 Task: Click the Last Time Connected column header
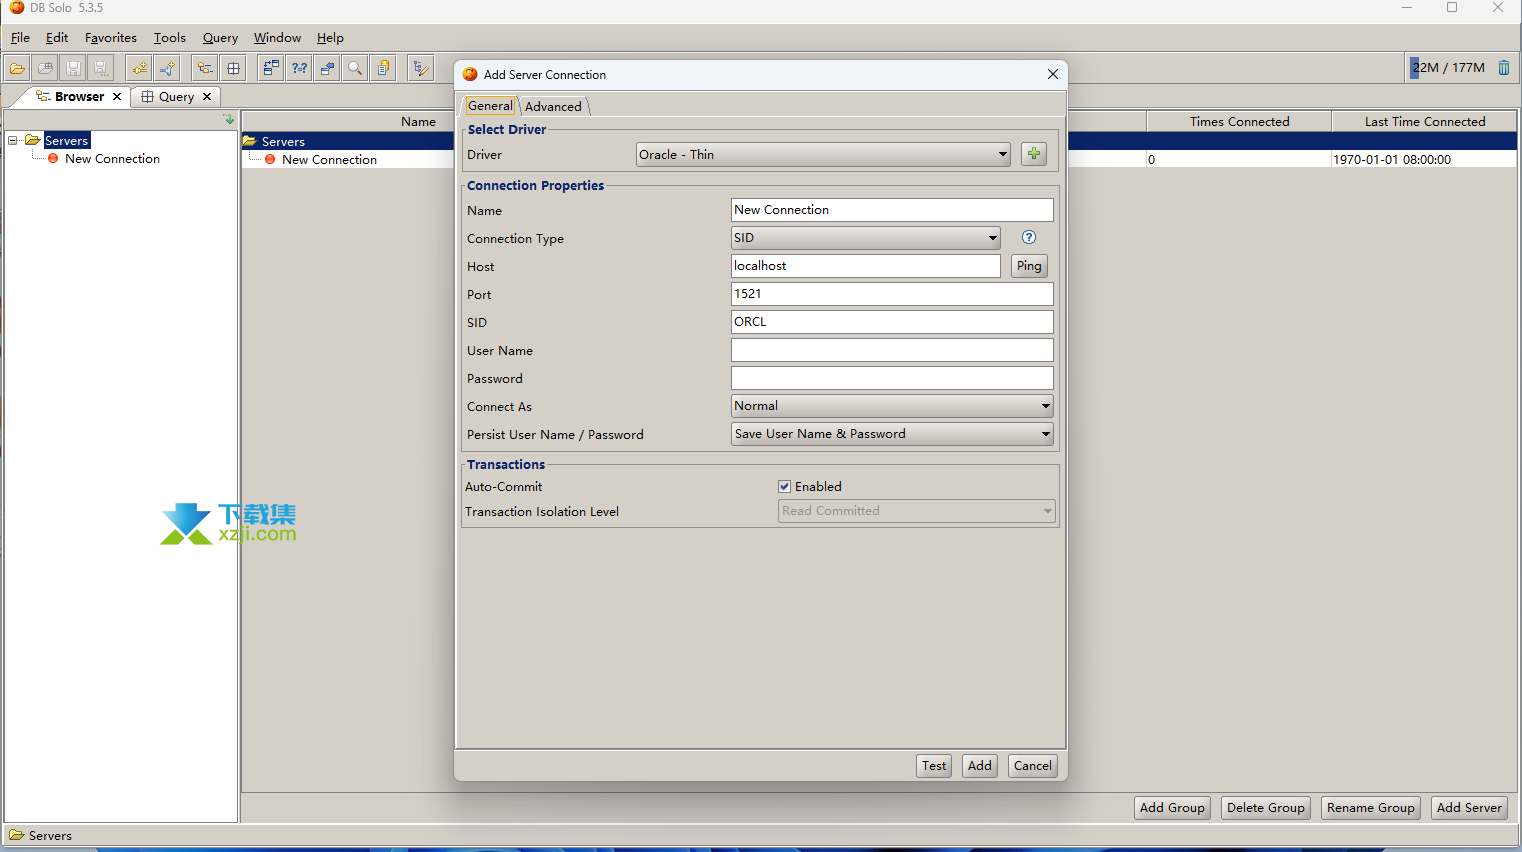1425,122
